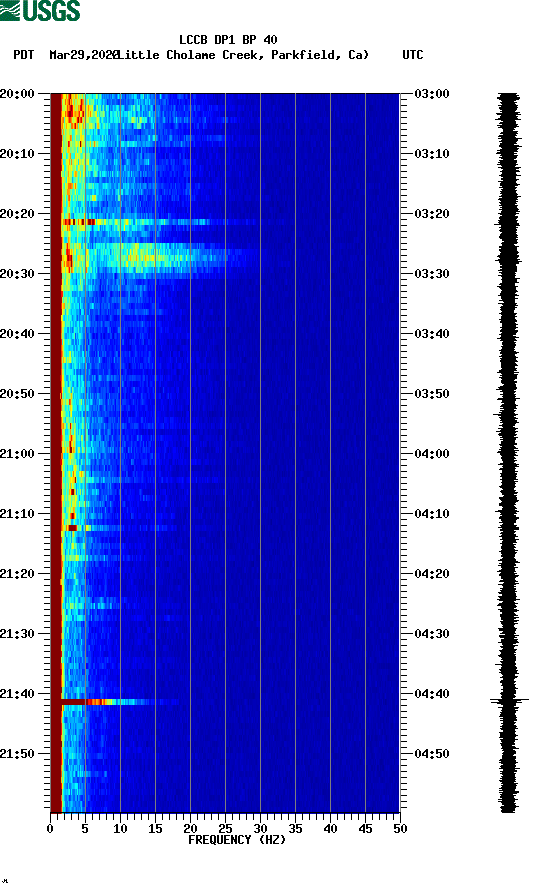552x892 pixels.
Task: Click the 'FREQUENCY (HZ)' axis title
Action: pos(237,840)
